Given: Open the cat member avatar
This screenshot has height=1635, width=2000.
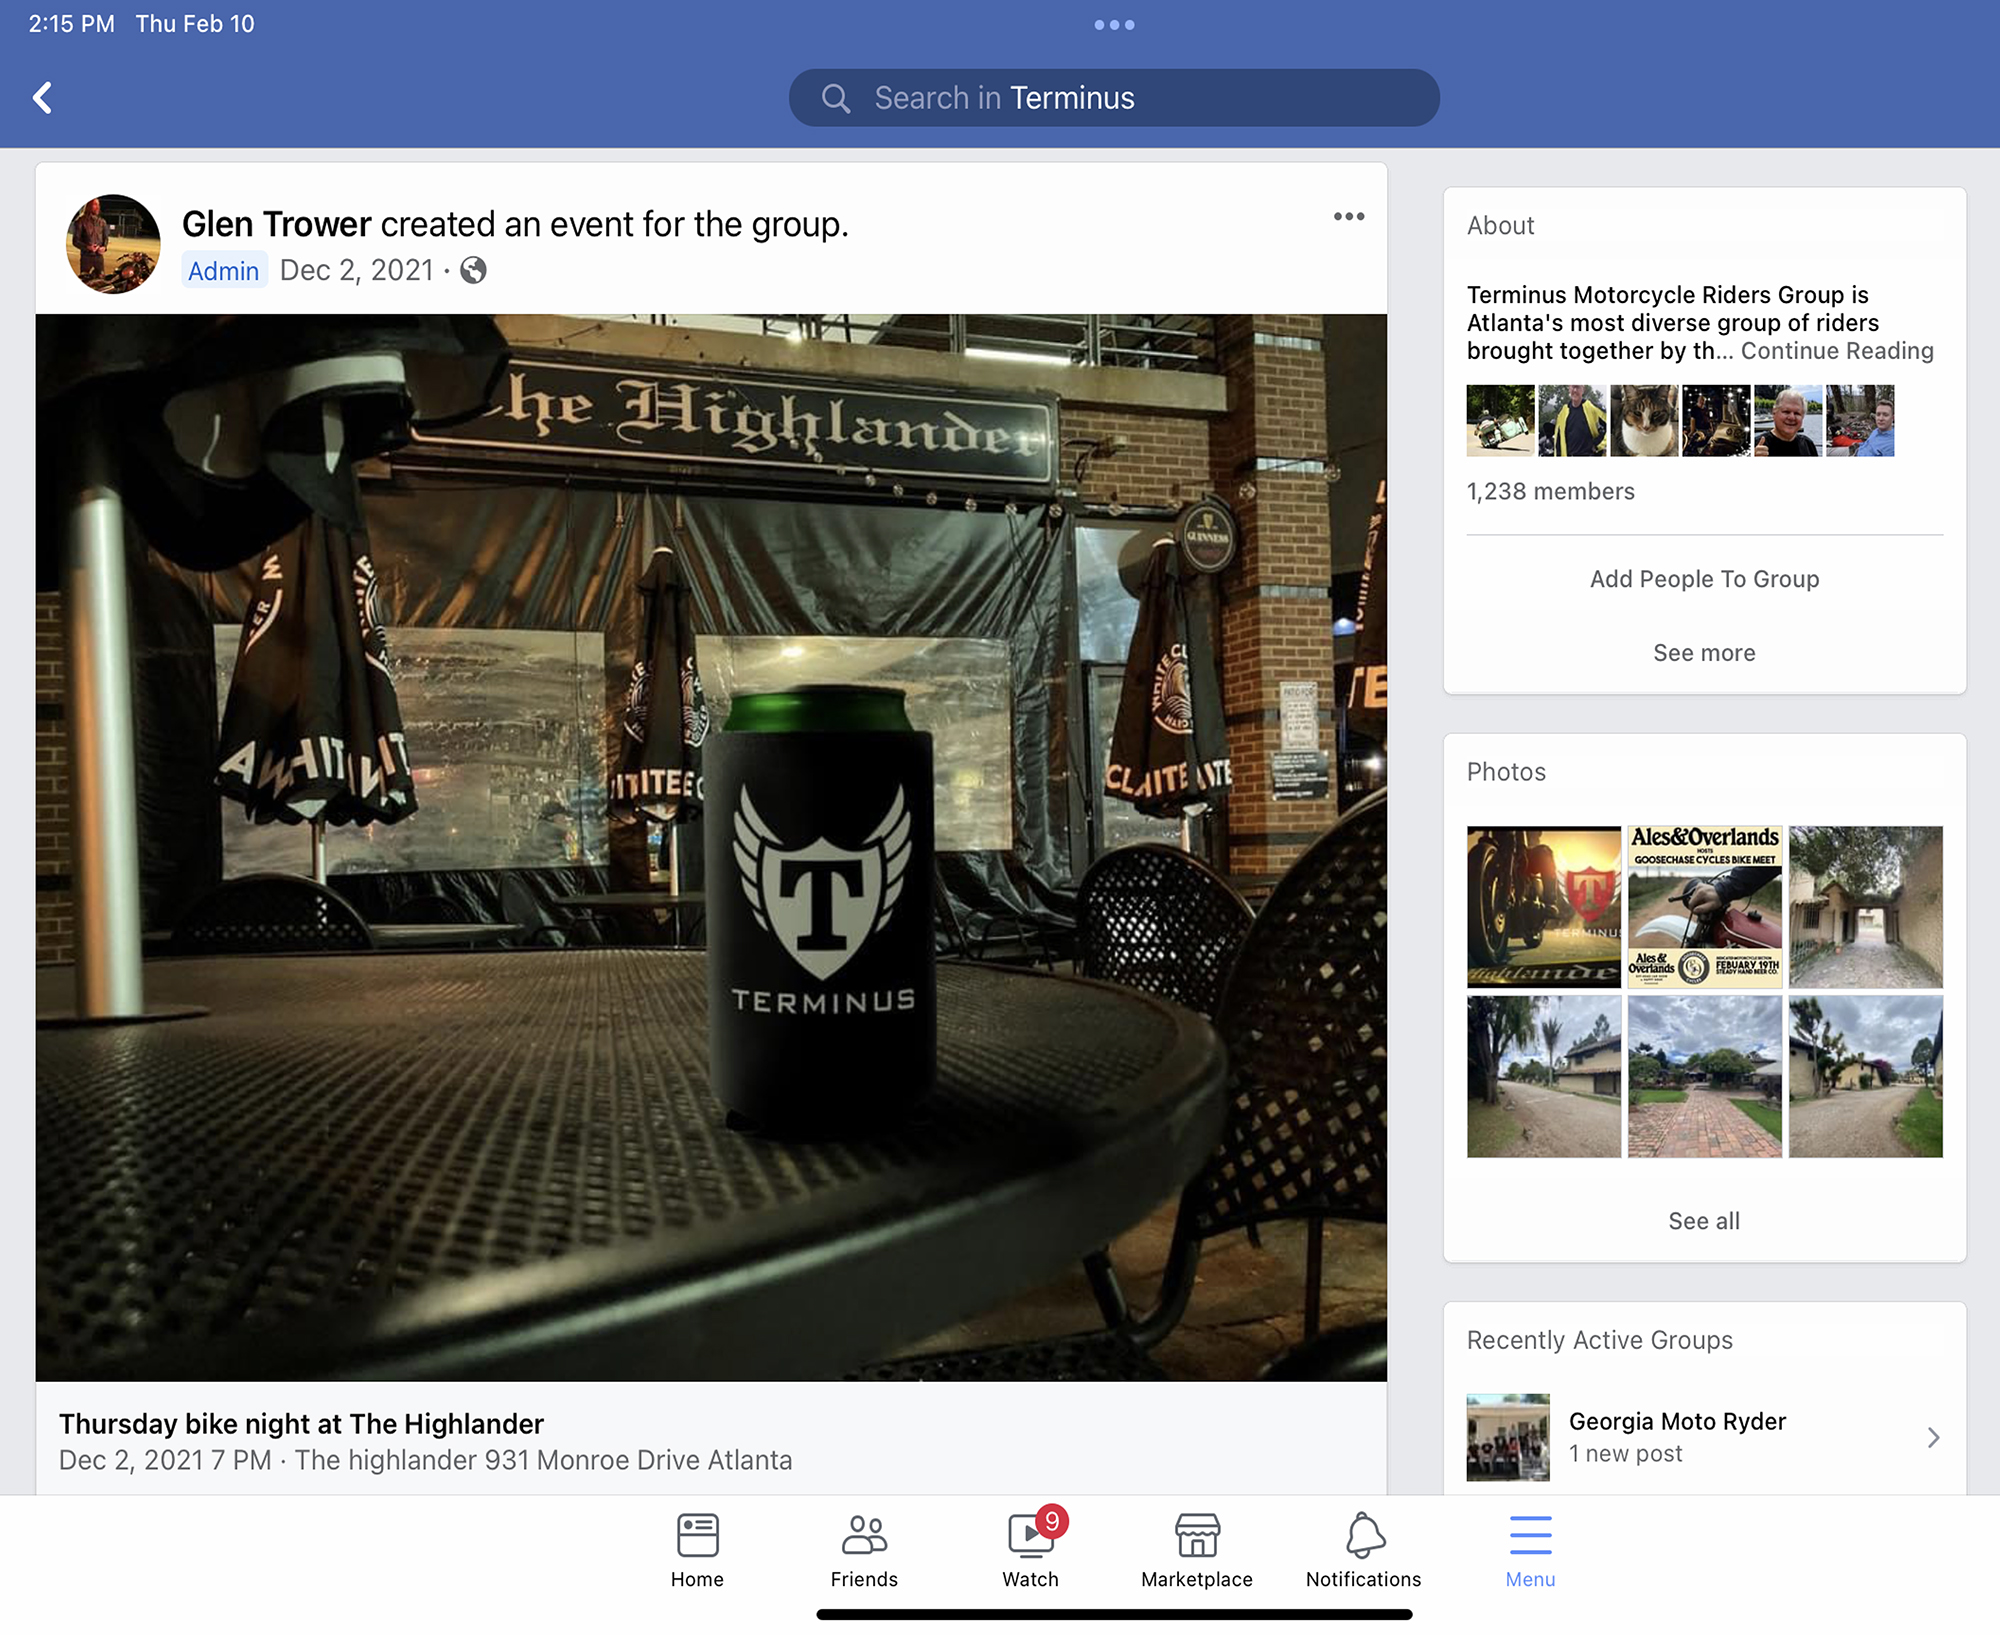Looking at the screenshot, I should tap(1644, 421).
